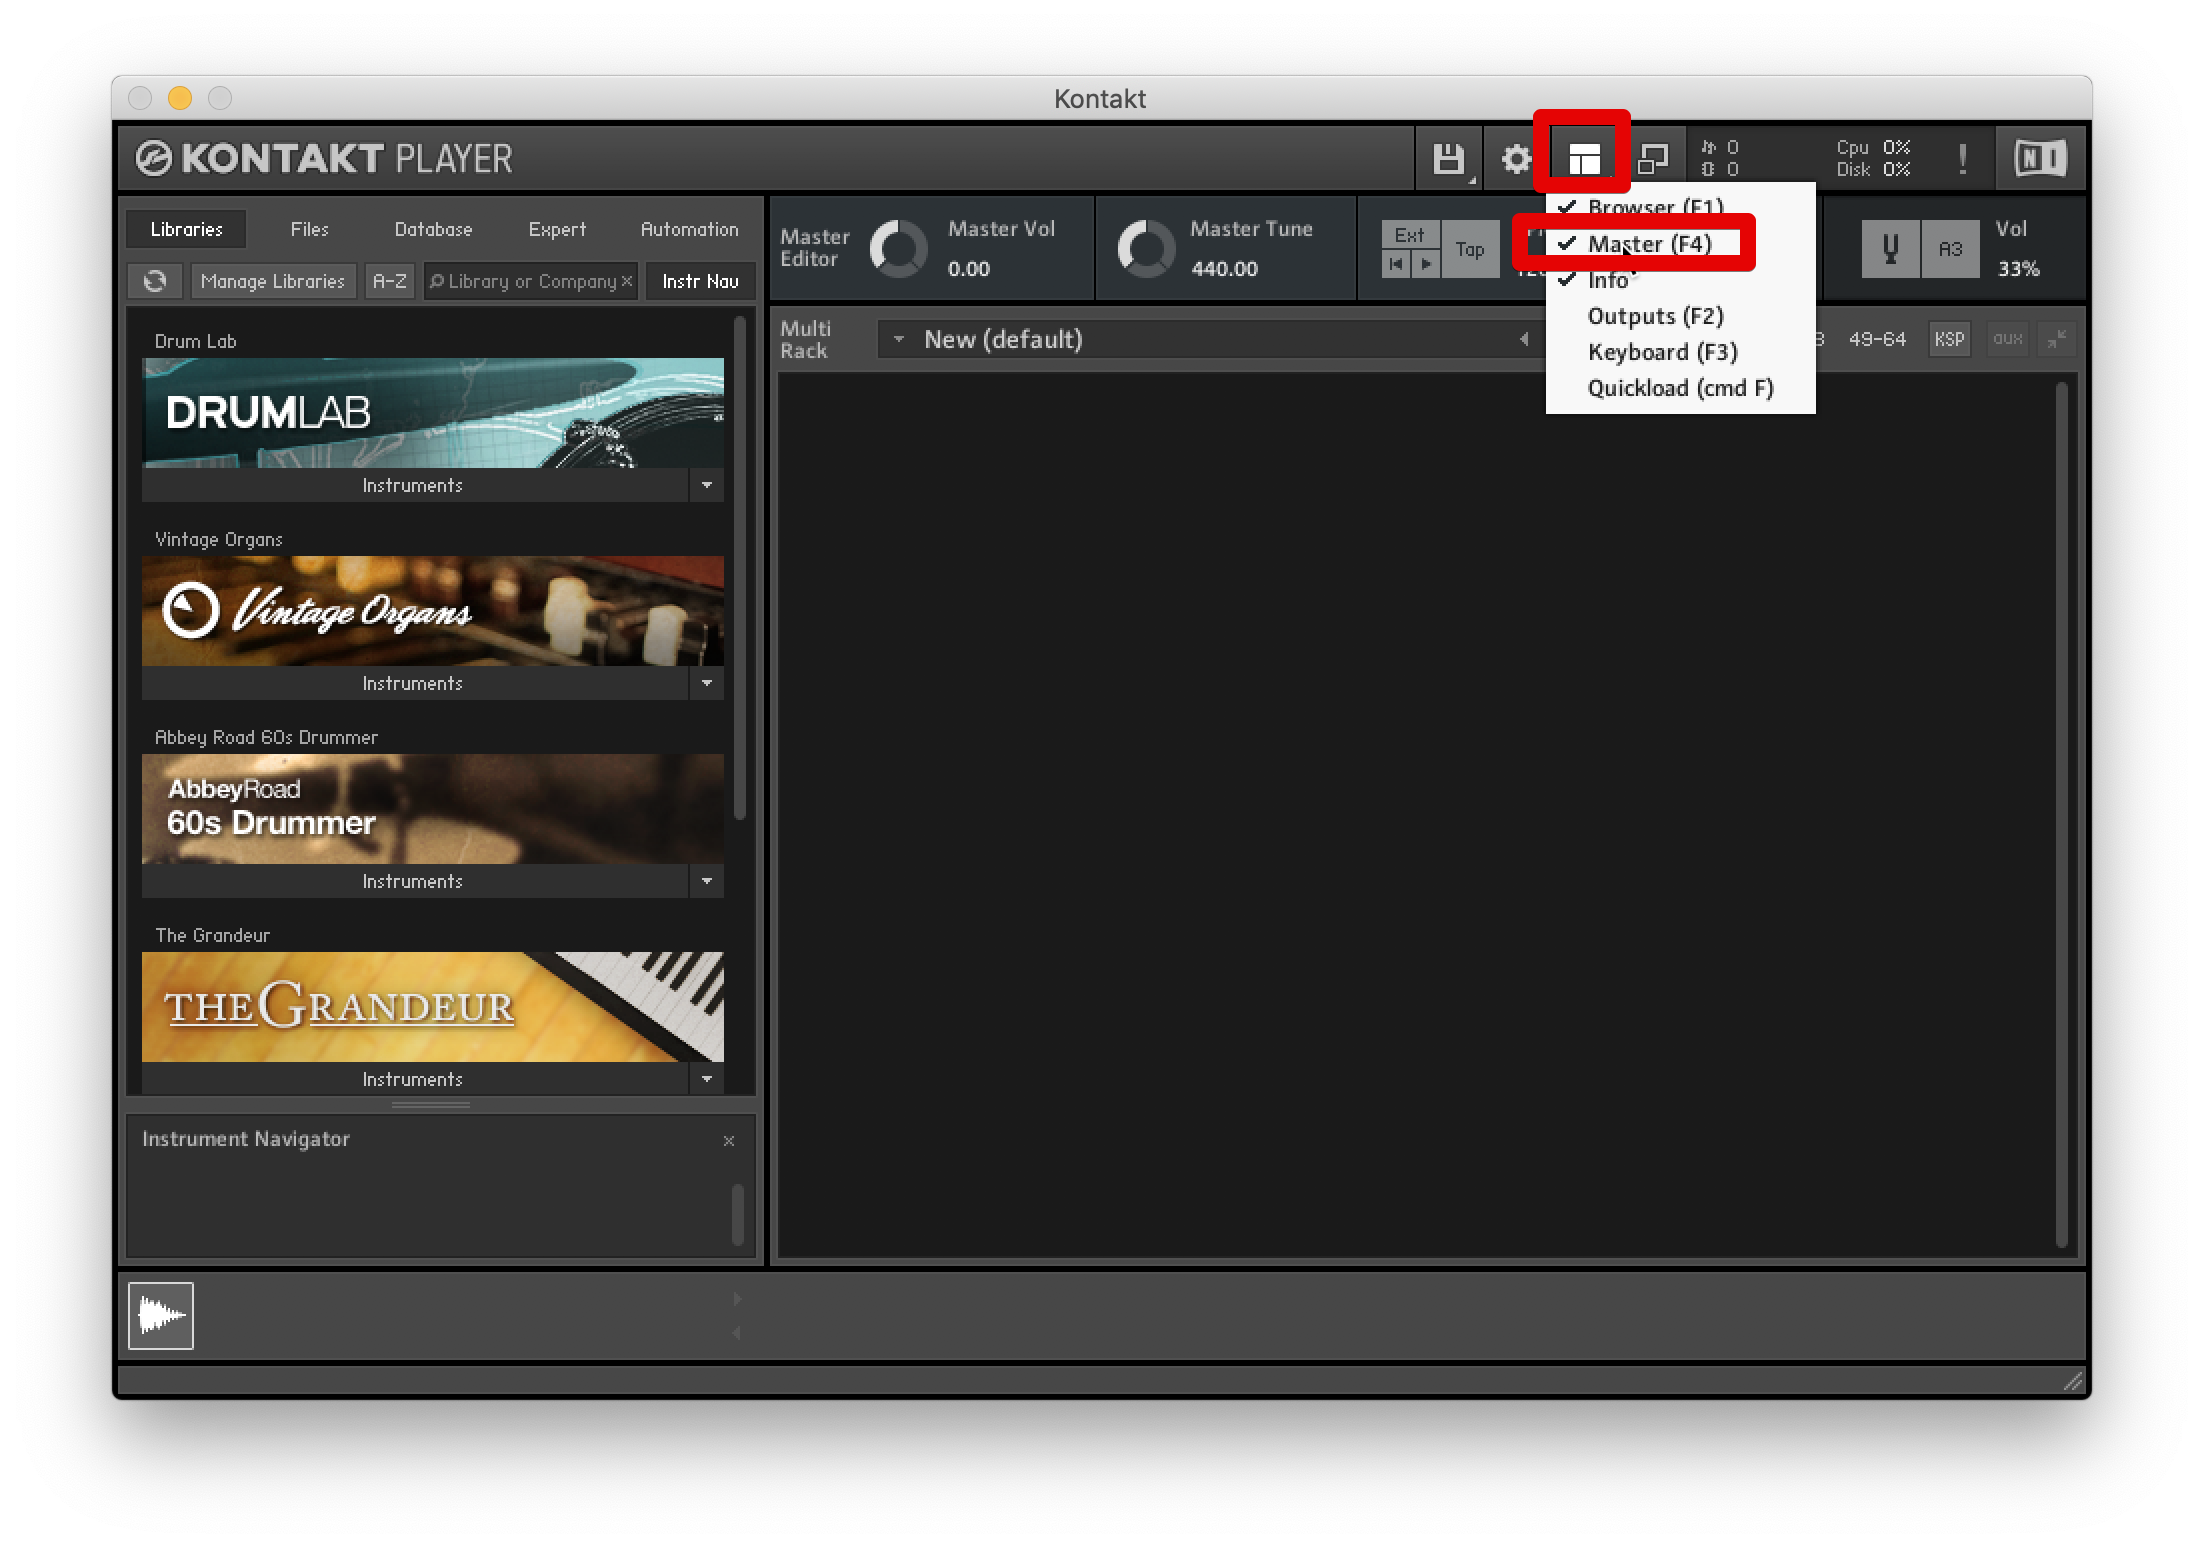Click the New (default) multi name
The image size is (2204, 1548).
point(1003,340)
